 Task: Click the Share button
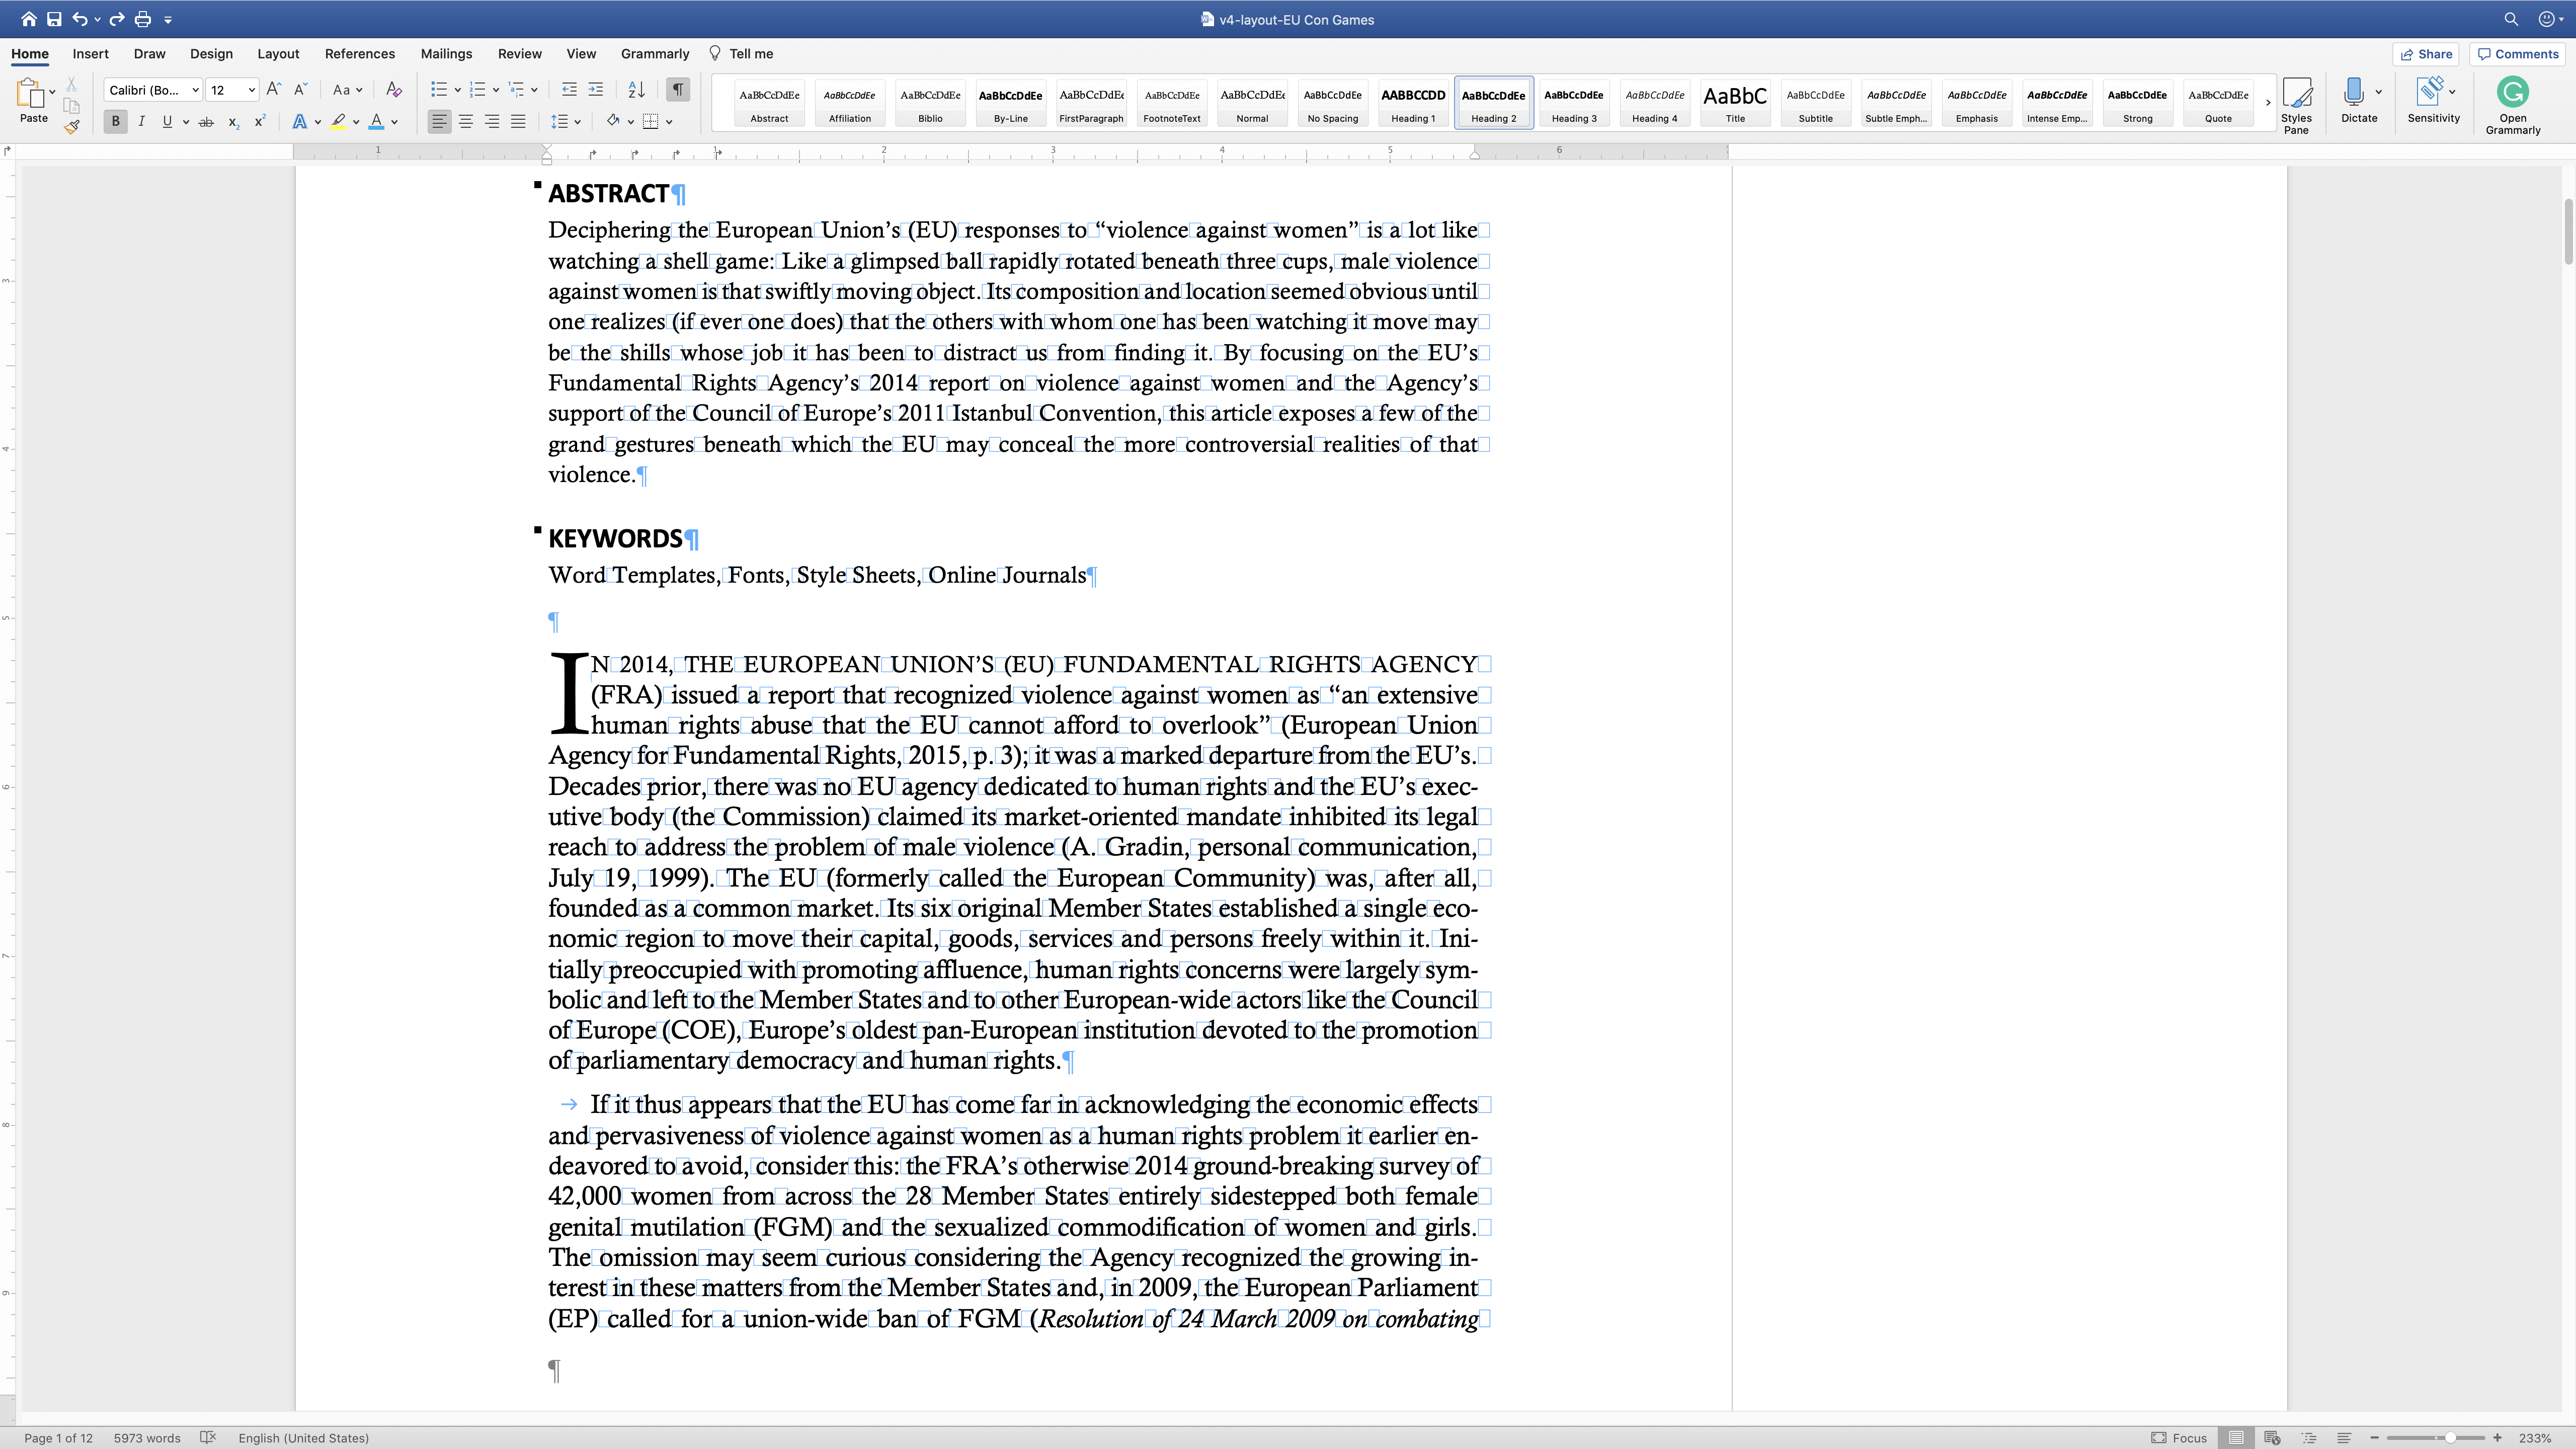click(2426, 54)
